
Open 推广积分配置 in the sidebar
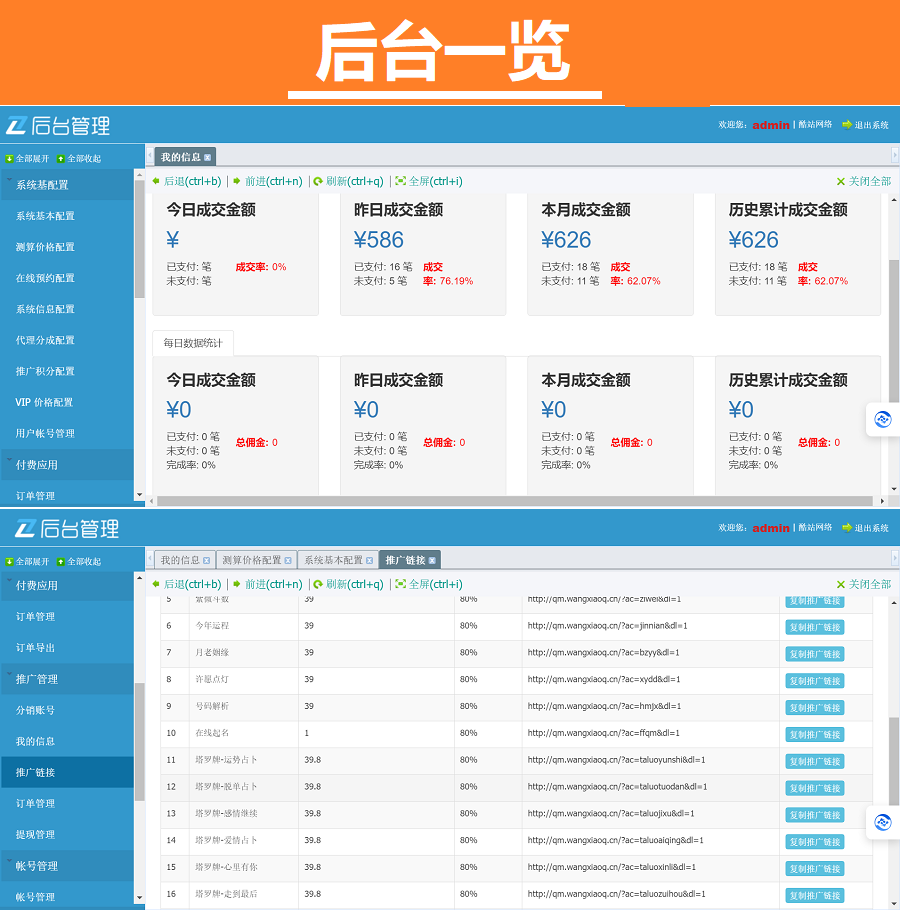point(45,371)
